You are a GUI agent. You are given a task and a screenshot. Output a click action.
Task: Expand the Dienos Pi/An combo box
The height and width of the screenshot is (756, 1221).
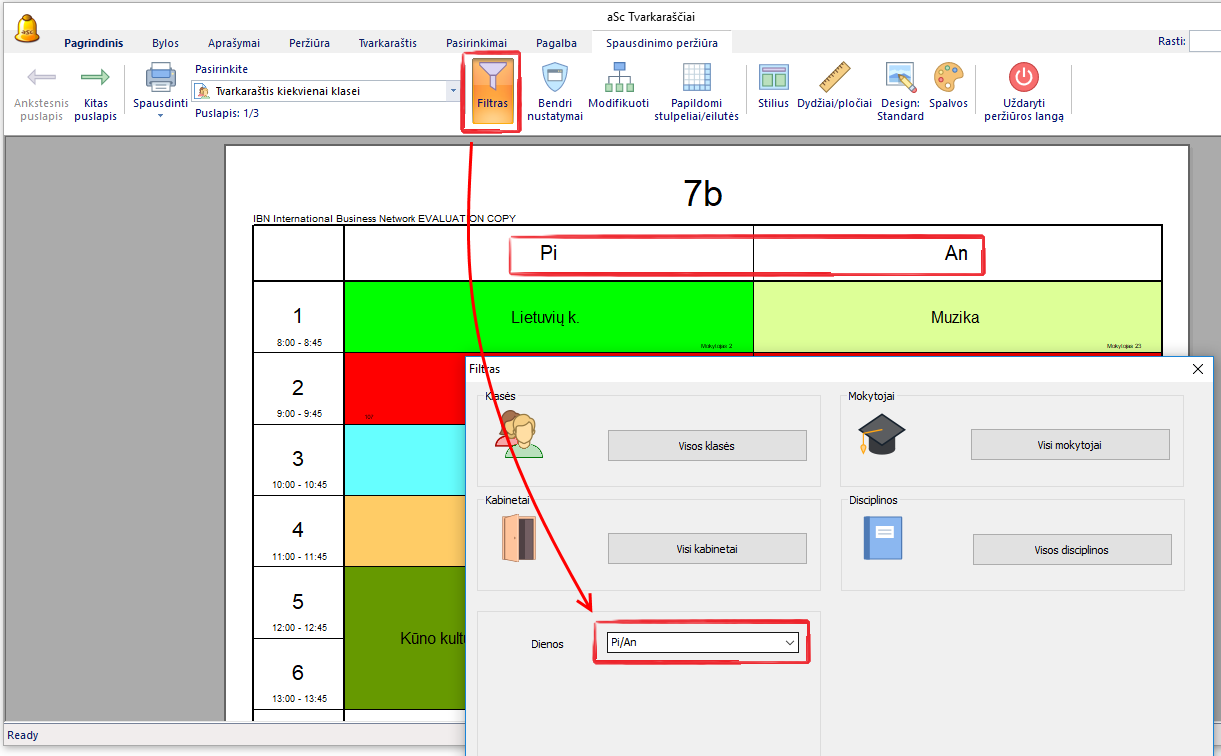[789, 643]
